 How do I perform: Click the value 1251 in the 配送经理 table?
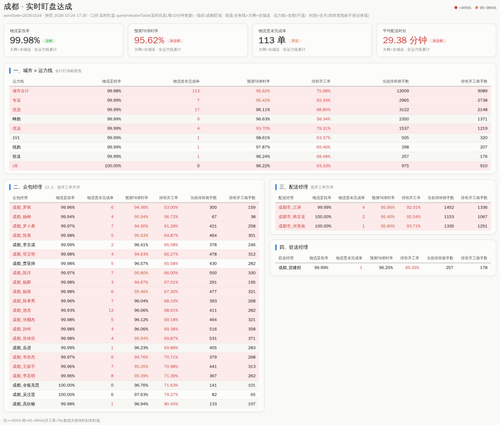tap(482, 226)
